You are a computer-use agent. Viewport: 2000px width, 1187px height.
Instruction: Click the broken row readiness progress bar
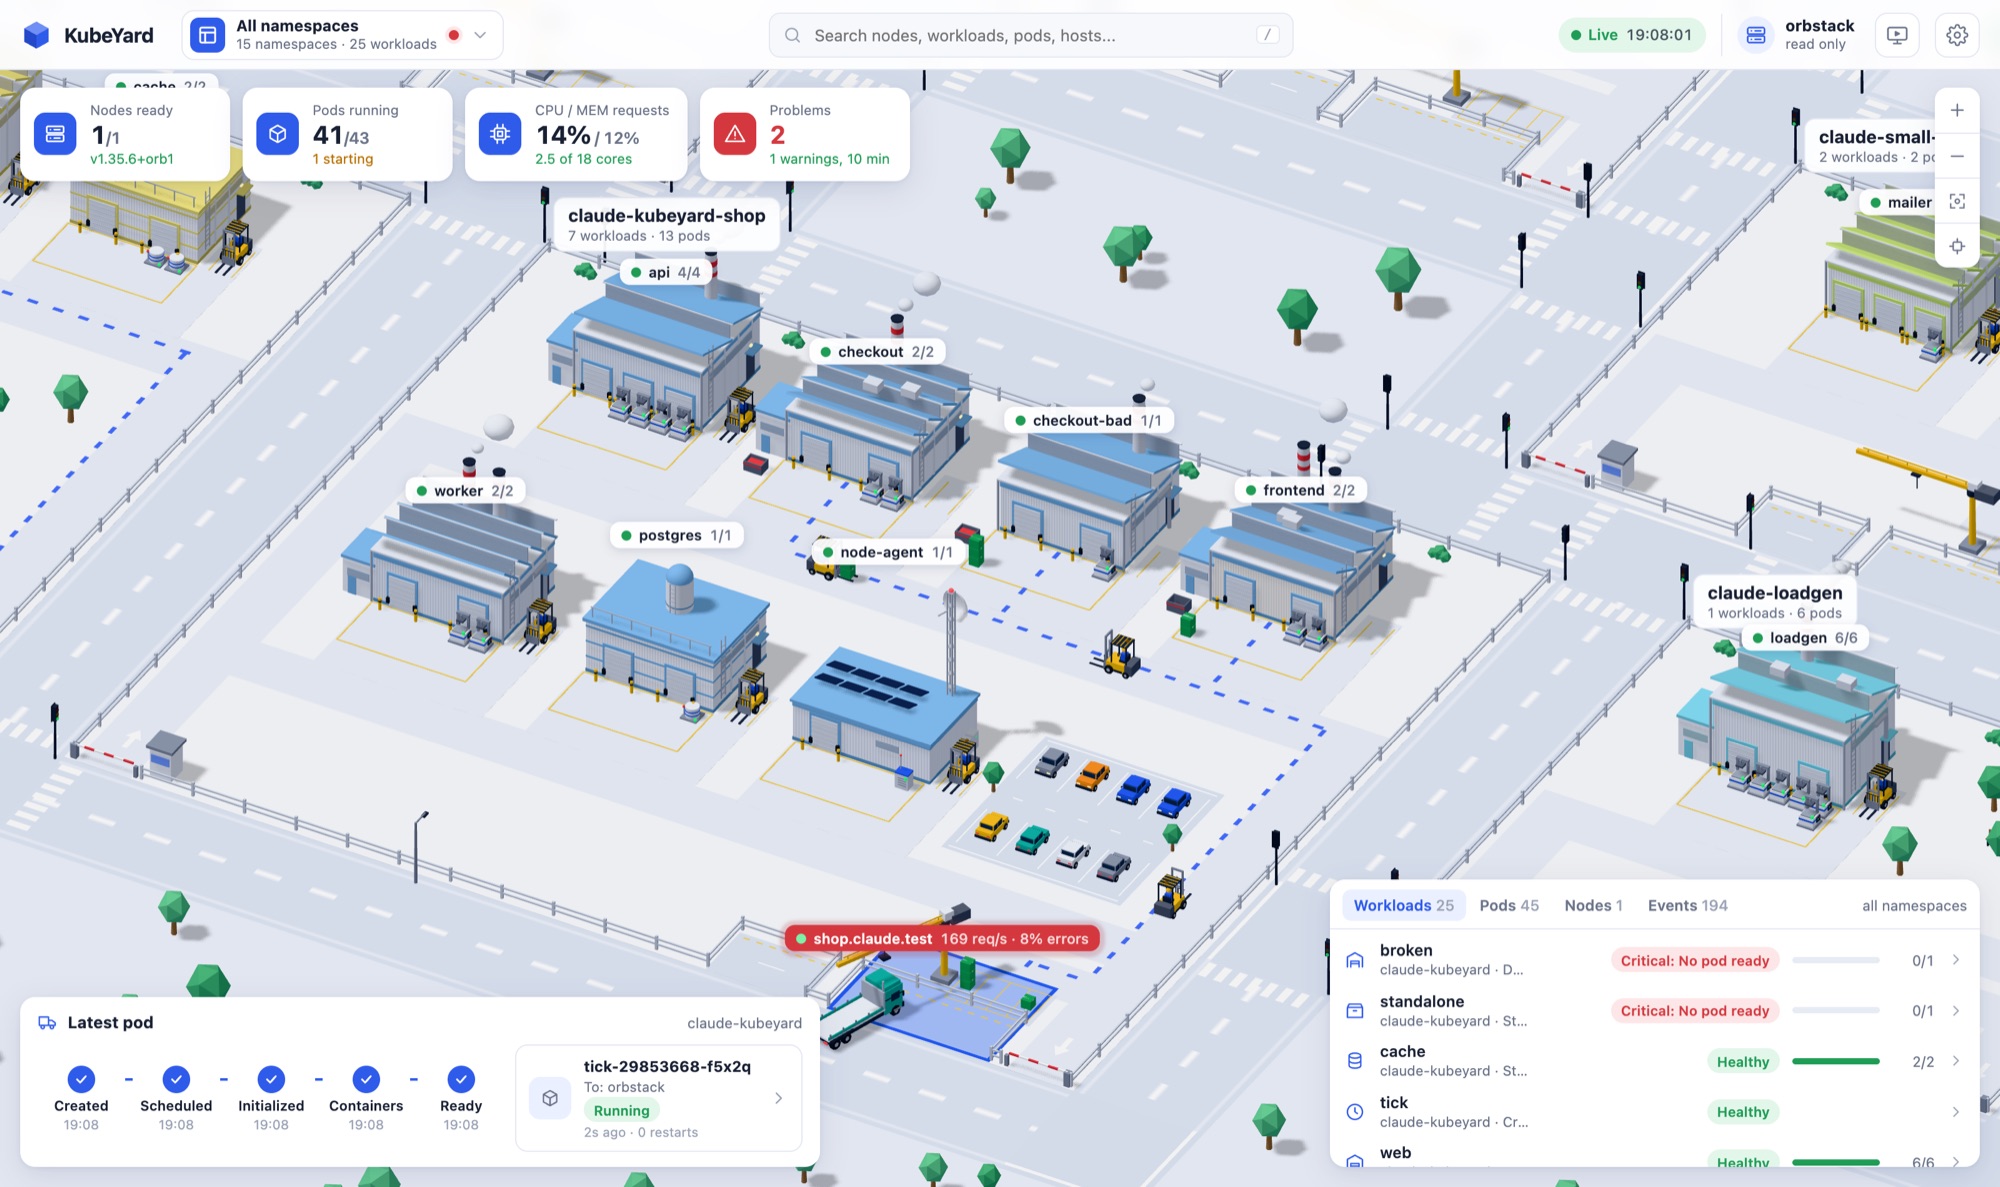click(1836, 960)
